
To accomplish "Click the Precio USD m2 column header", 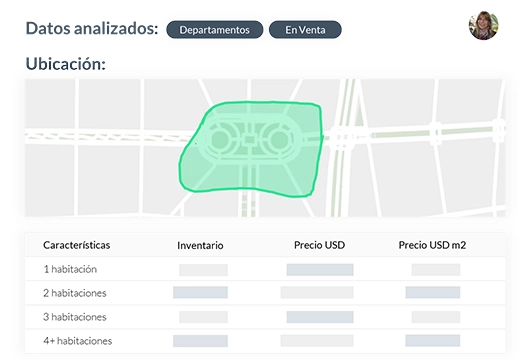I will click(x=432, y=245).
